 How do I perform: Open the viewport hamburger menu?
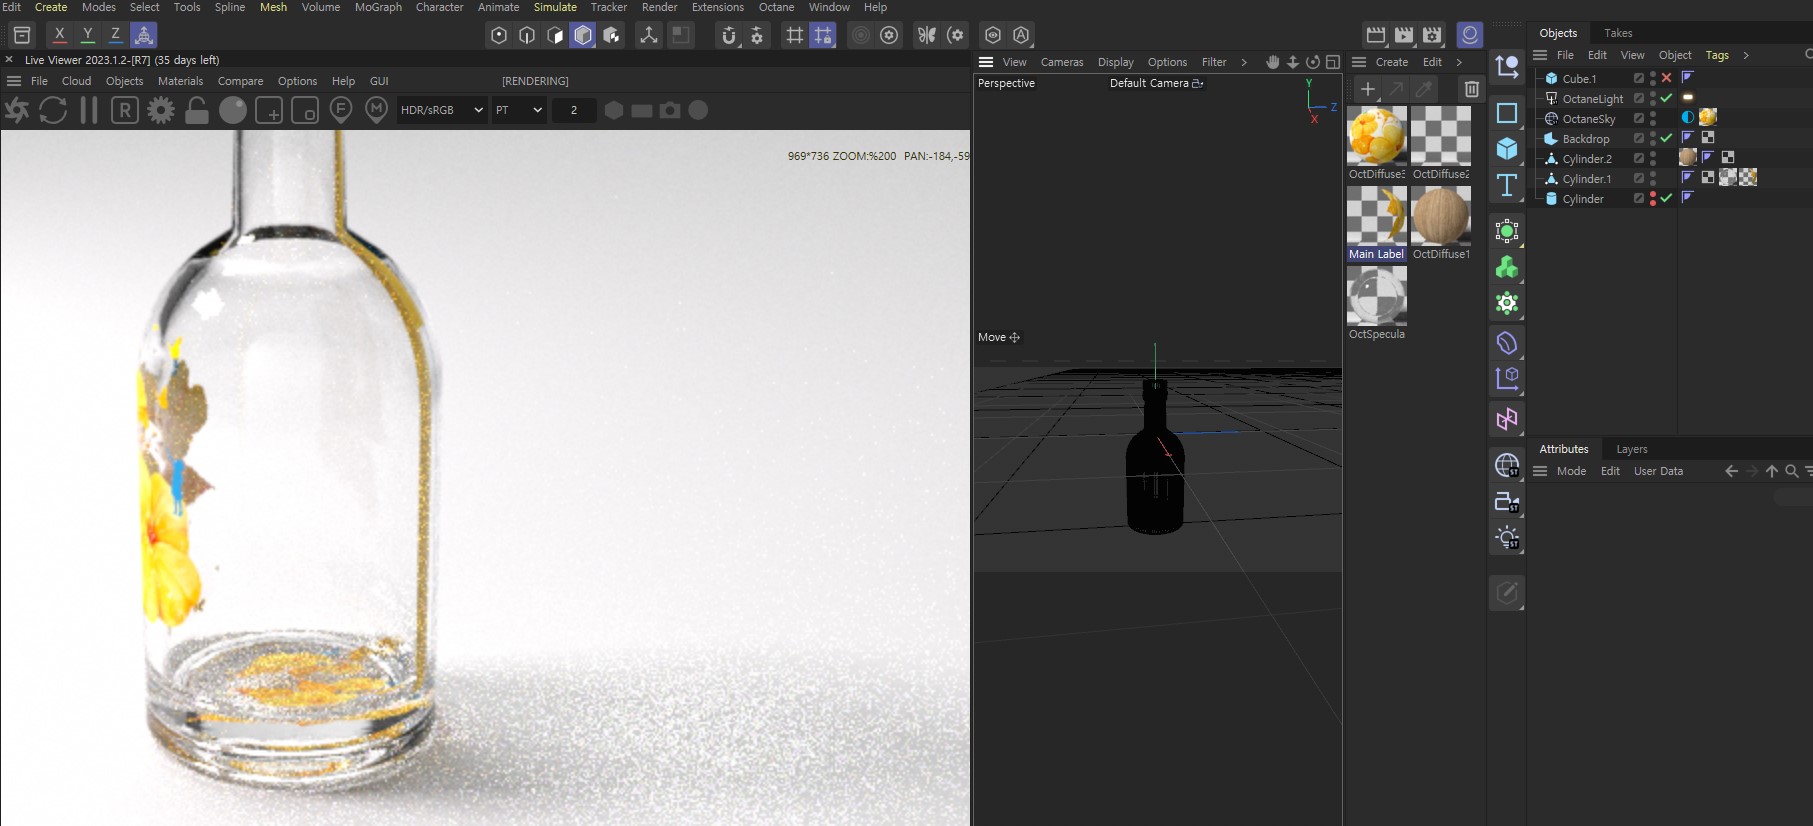(x=986, y=62)
